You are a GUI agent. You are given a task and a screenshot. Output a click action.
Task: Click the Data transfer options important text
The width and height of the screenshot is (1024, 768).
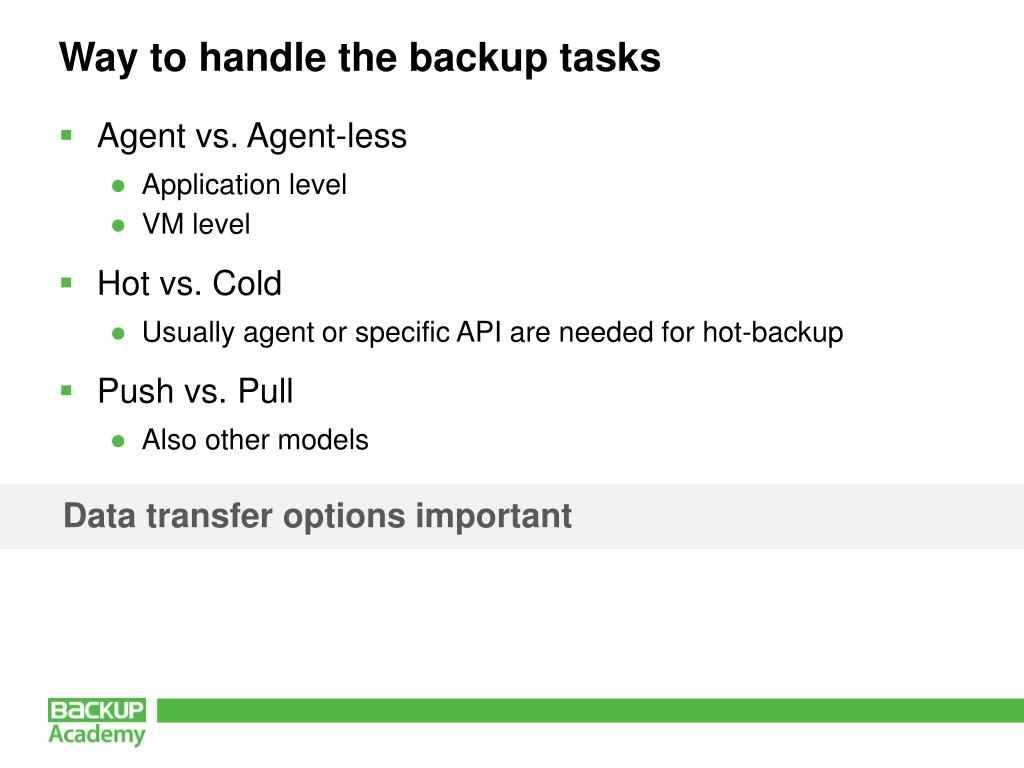(x=317, y=516)
